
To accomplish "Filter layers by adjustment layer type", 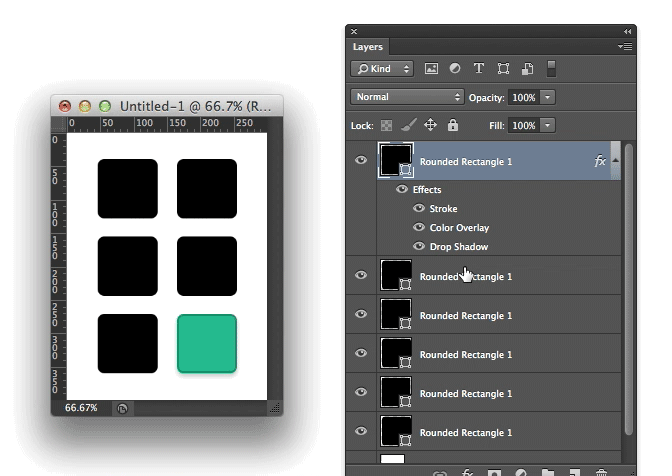I will click(455, 69).
